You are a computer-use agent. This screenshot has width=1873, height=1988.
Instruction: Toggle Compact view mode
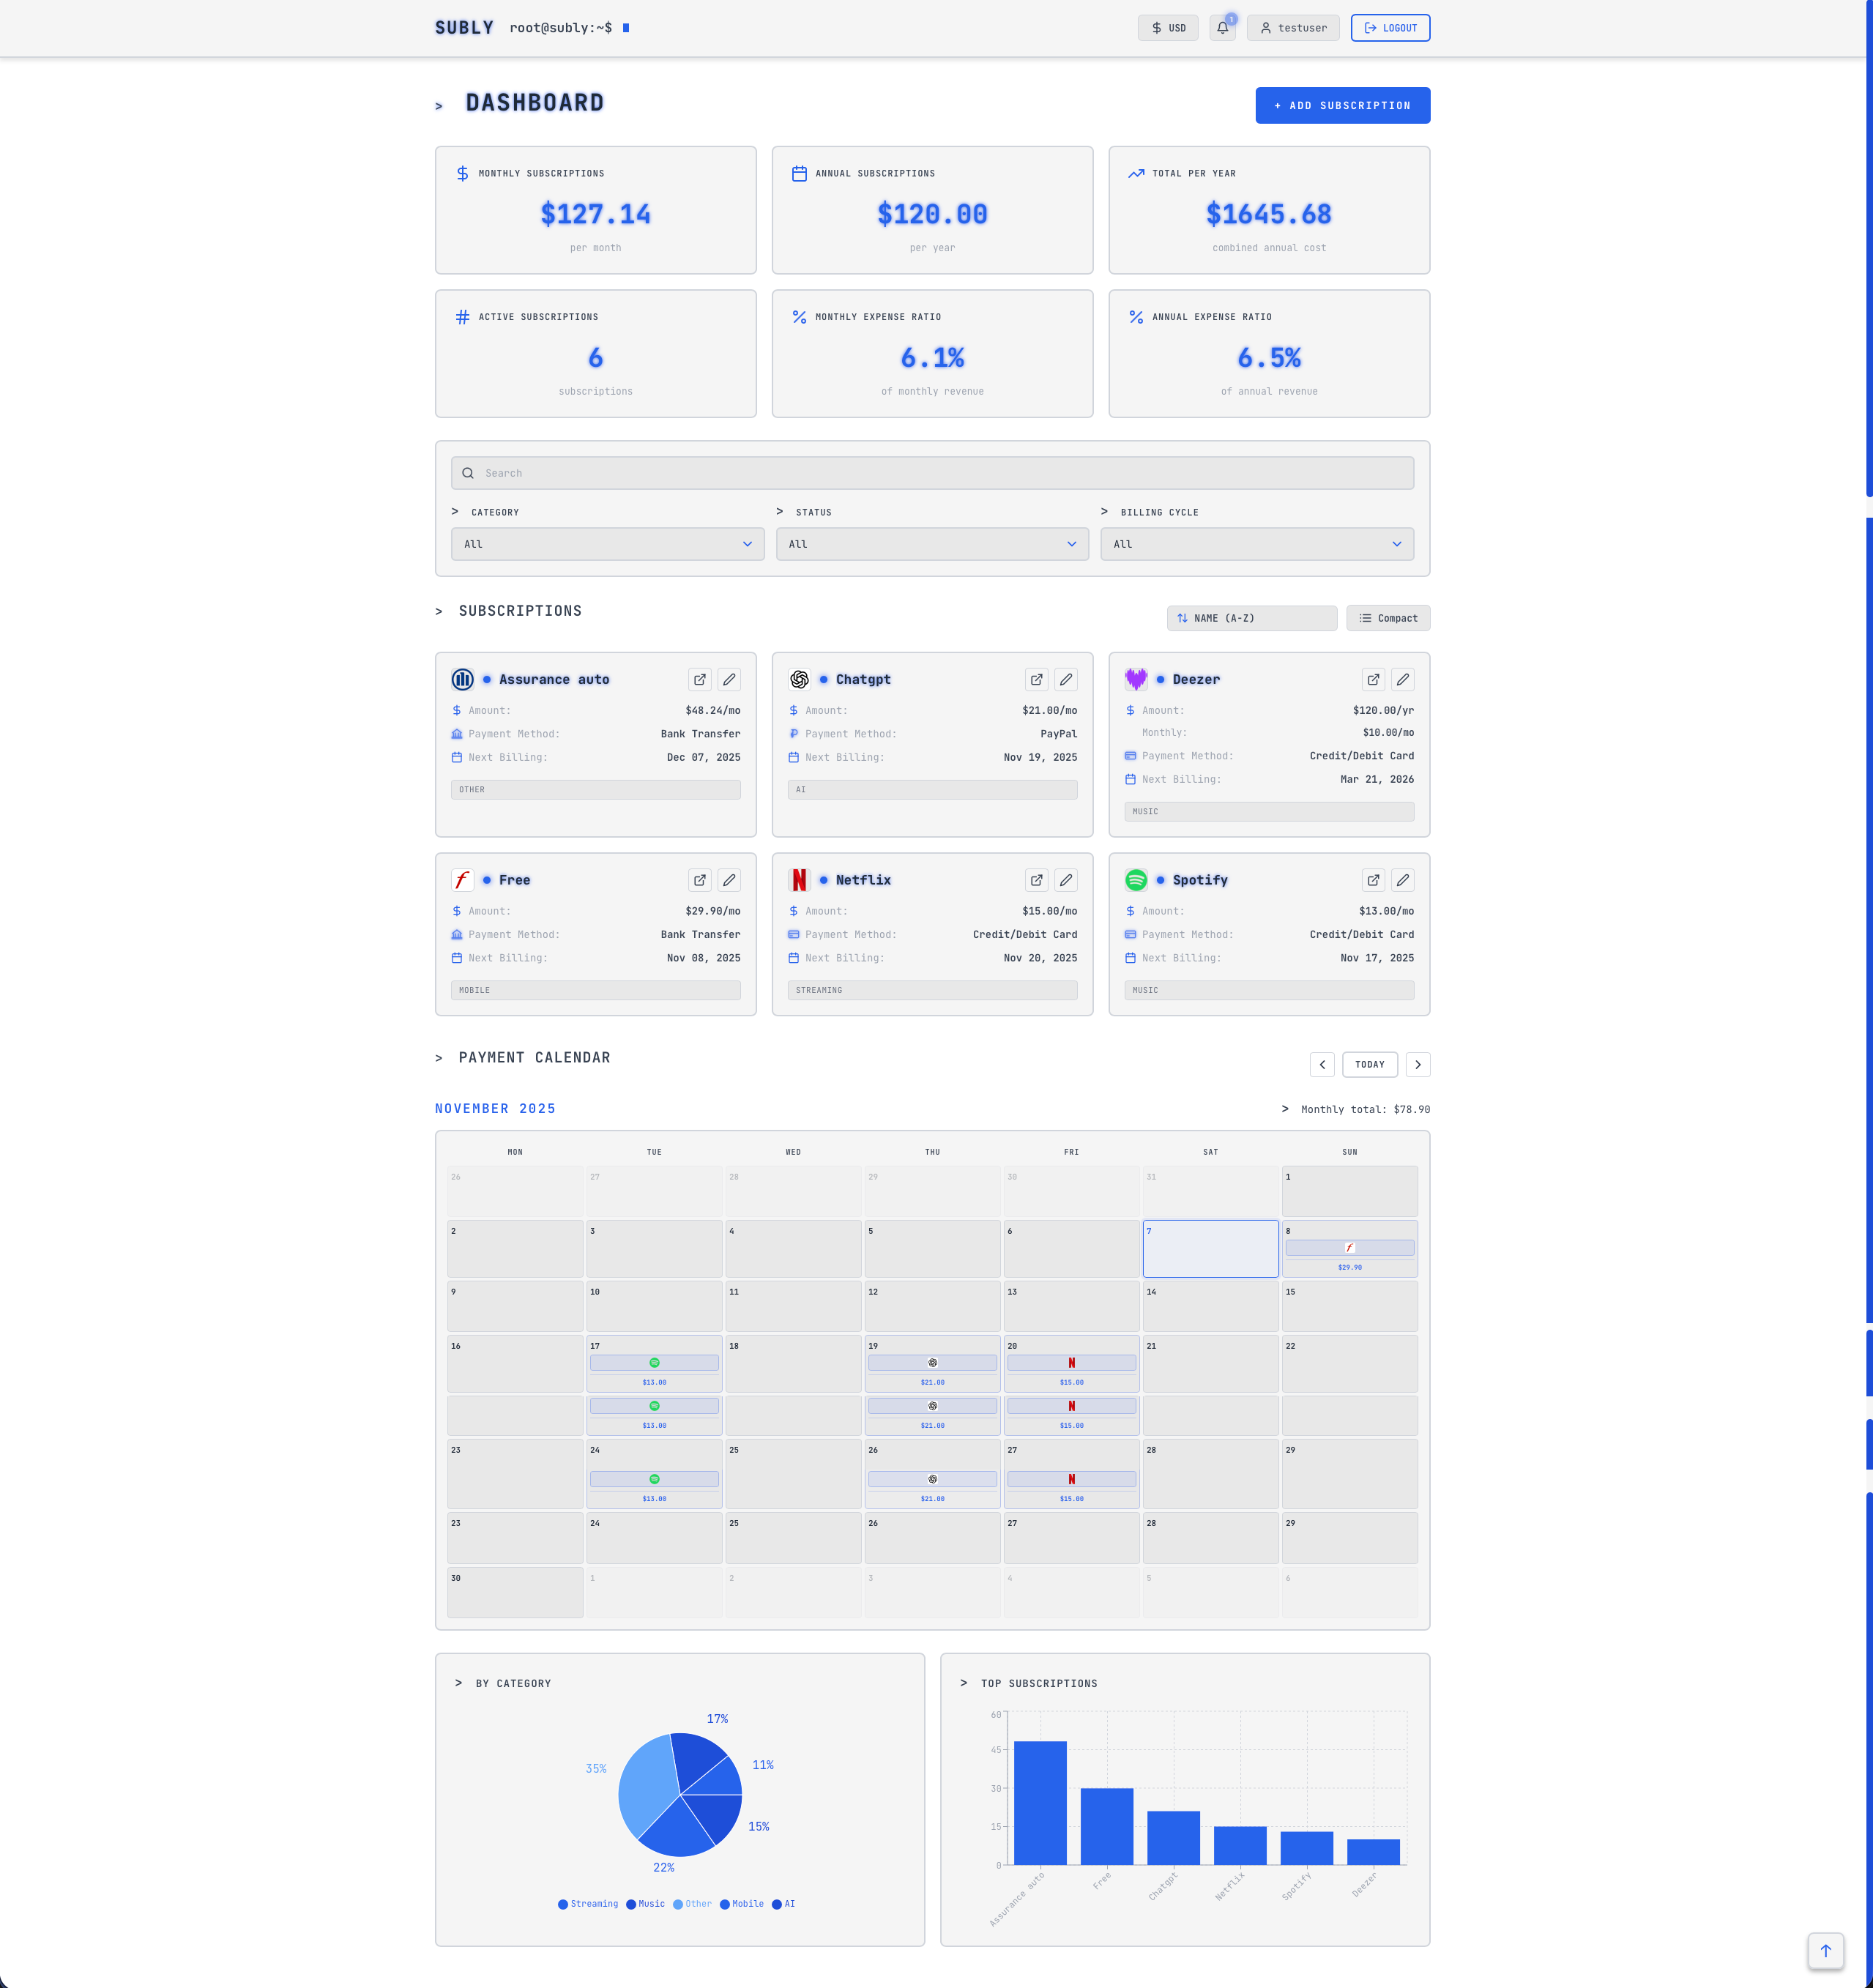click(x=1388, y=618)
